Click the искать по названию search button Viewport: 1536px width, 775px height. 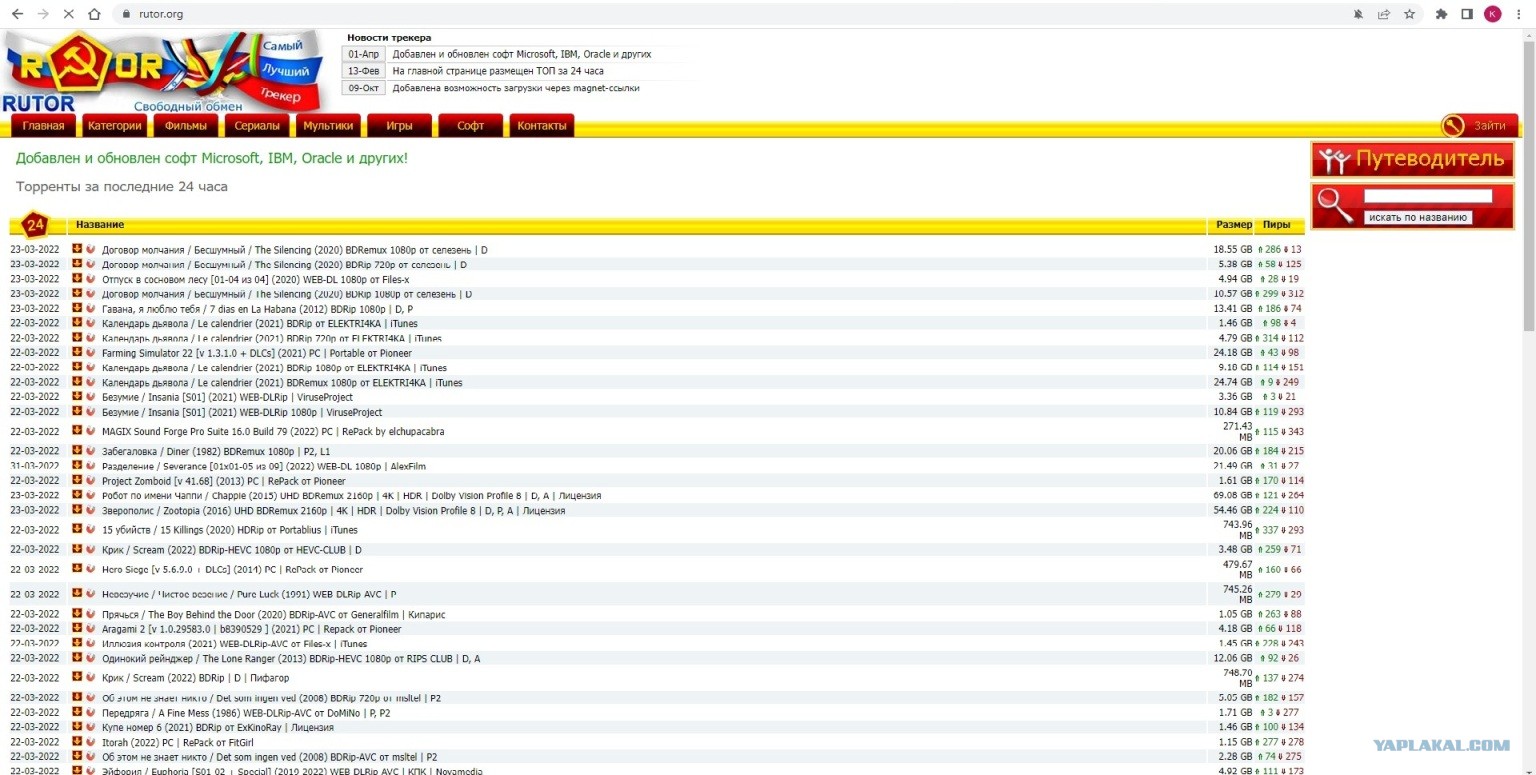[x=1417, y=217]
